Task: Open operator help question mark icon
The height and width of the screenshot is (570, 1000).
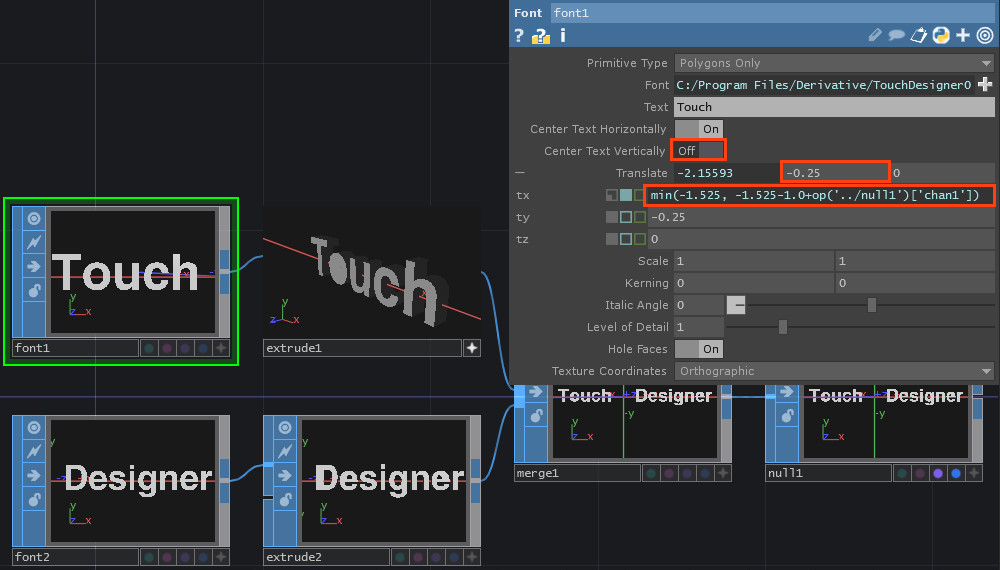Action: click(x=519, y=36)
